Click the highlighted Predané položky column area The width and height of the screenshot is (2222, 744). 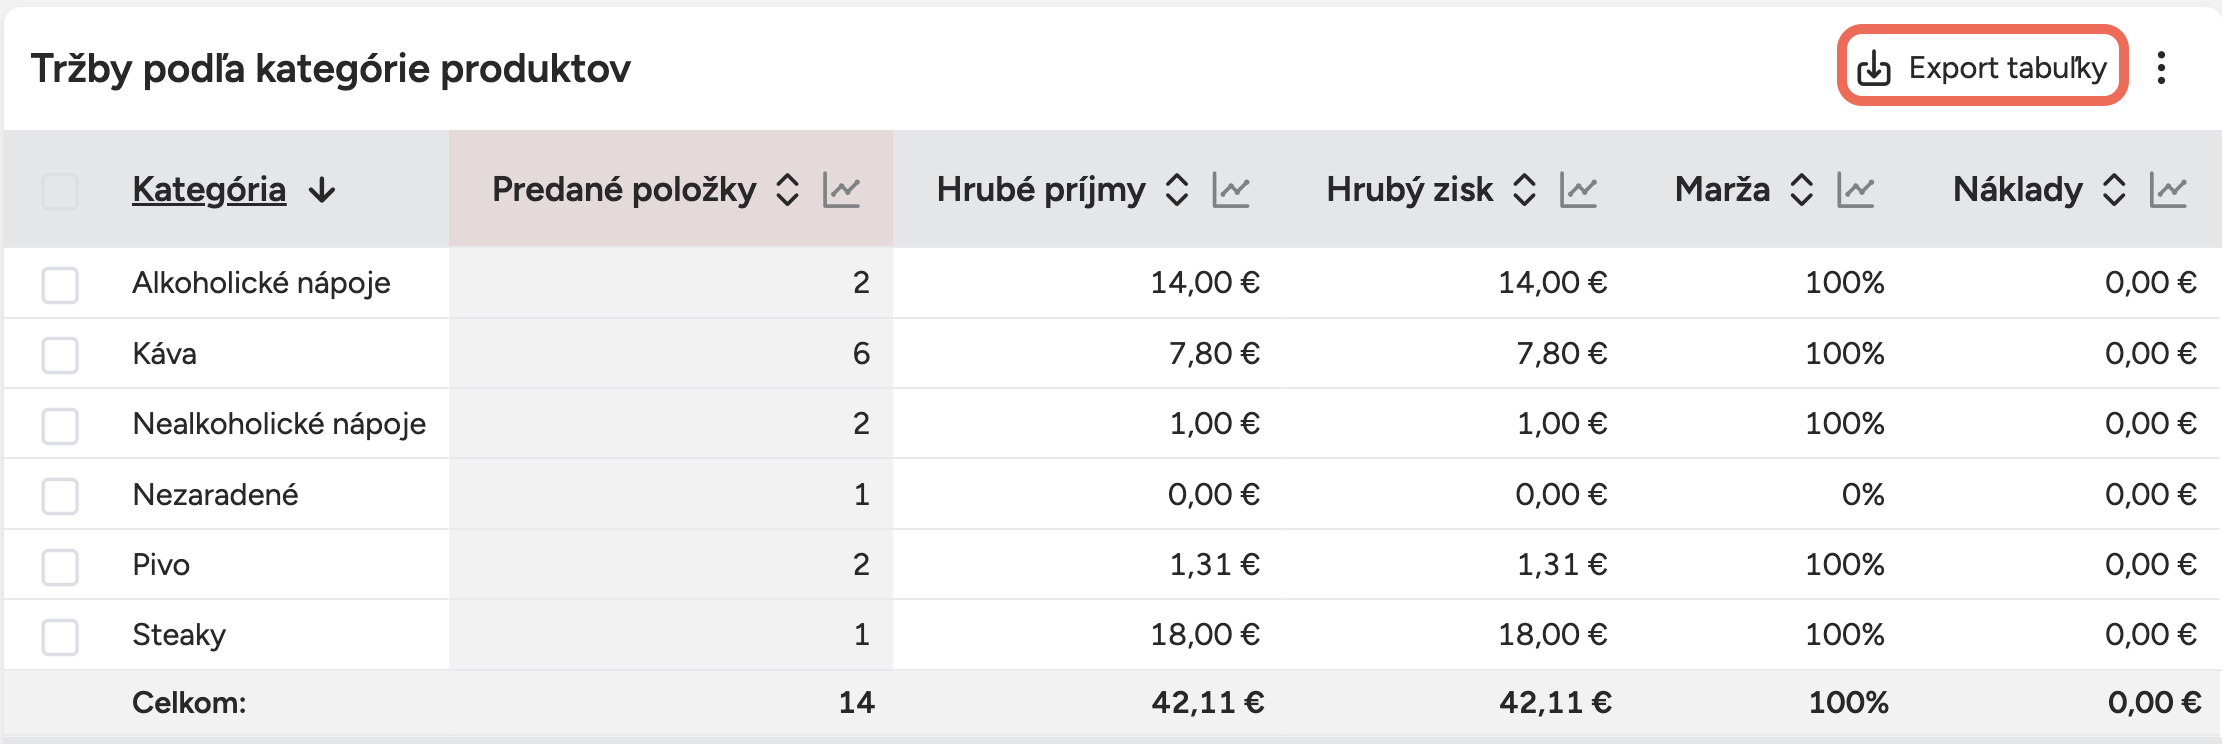point(670,189)
